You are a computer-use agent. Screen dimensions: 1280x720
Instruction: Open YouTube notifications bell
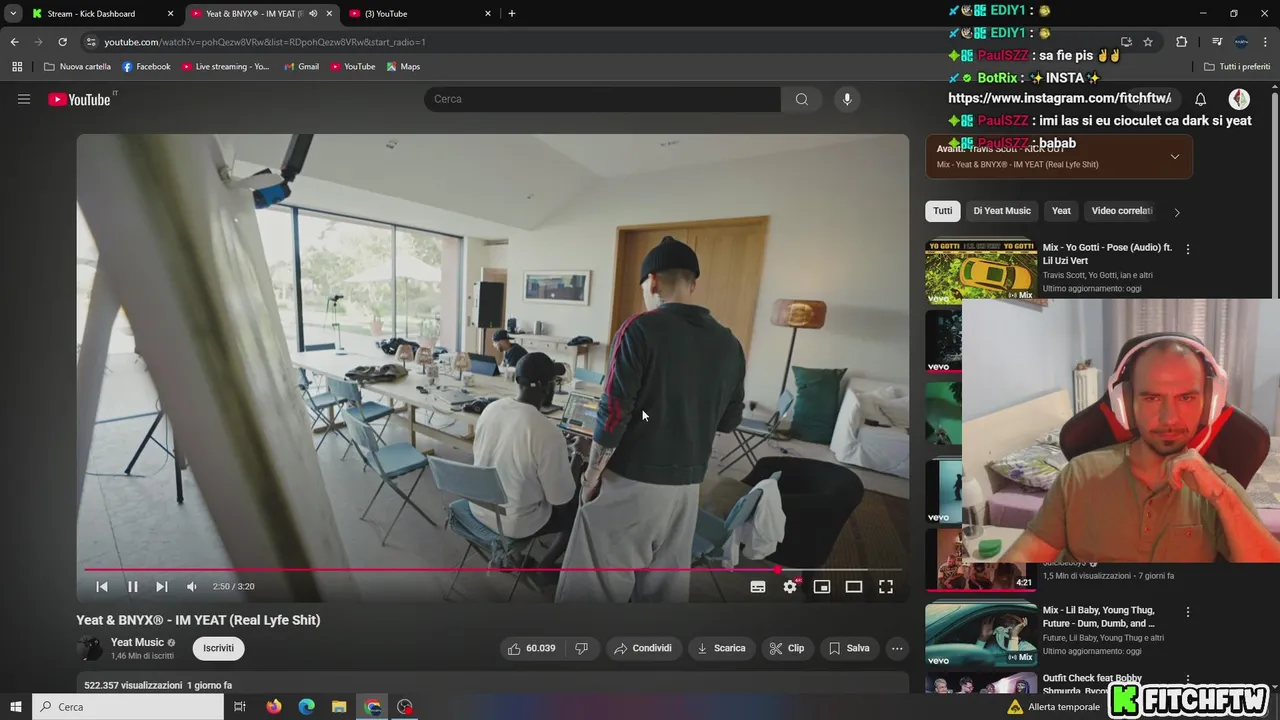1200,99
